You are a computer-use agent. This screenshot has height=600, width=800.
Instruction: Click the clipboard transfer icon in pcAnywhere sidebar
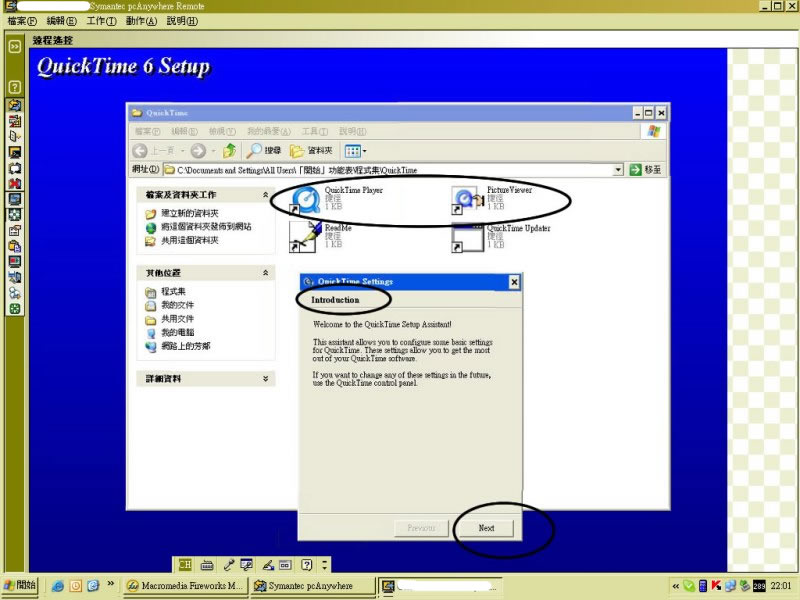[15, 246]
